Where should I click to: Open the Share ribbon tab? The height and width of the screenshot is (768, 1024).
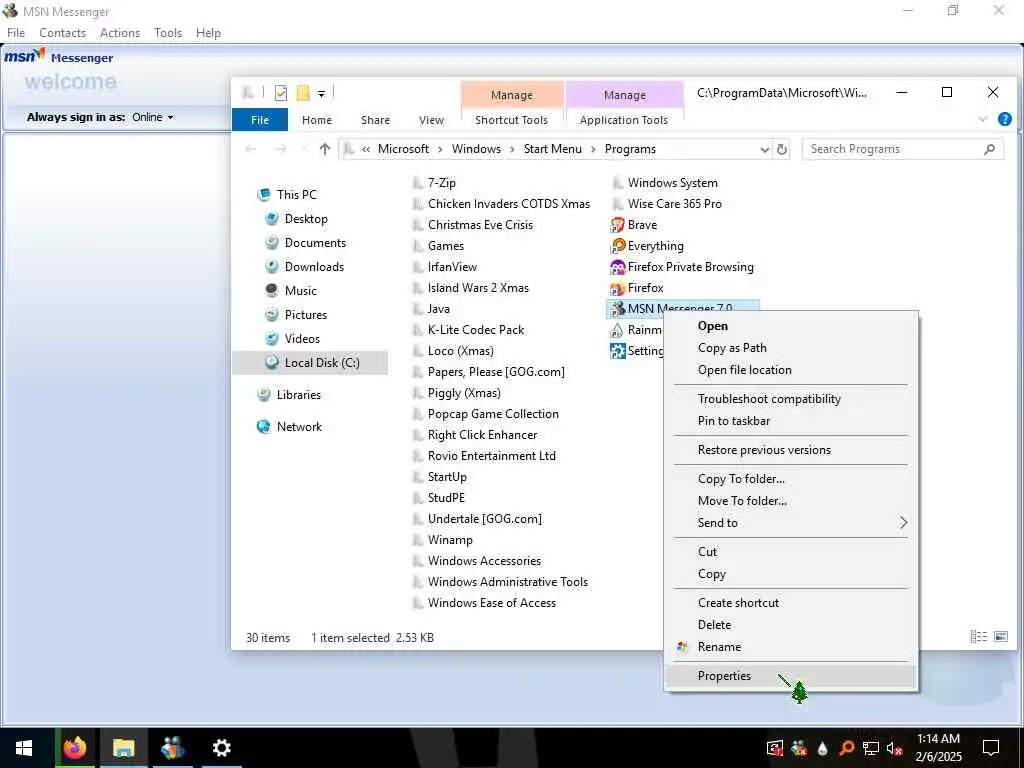pyautogui.click(x=376, y=120)
